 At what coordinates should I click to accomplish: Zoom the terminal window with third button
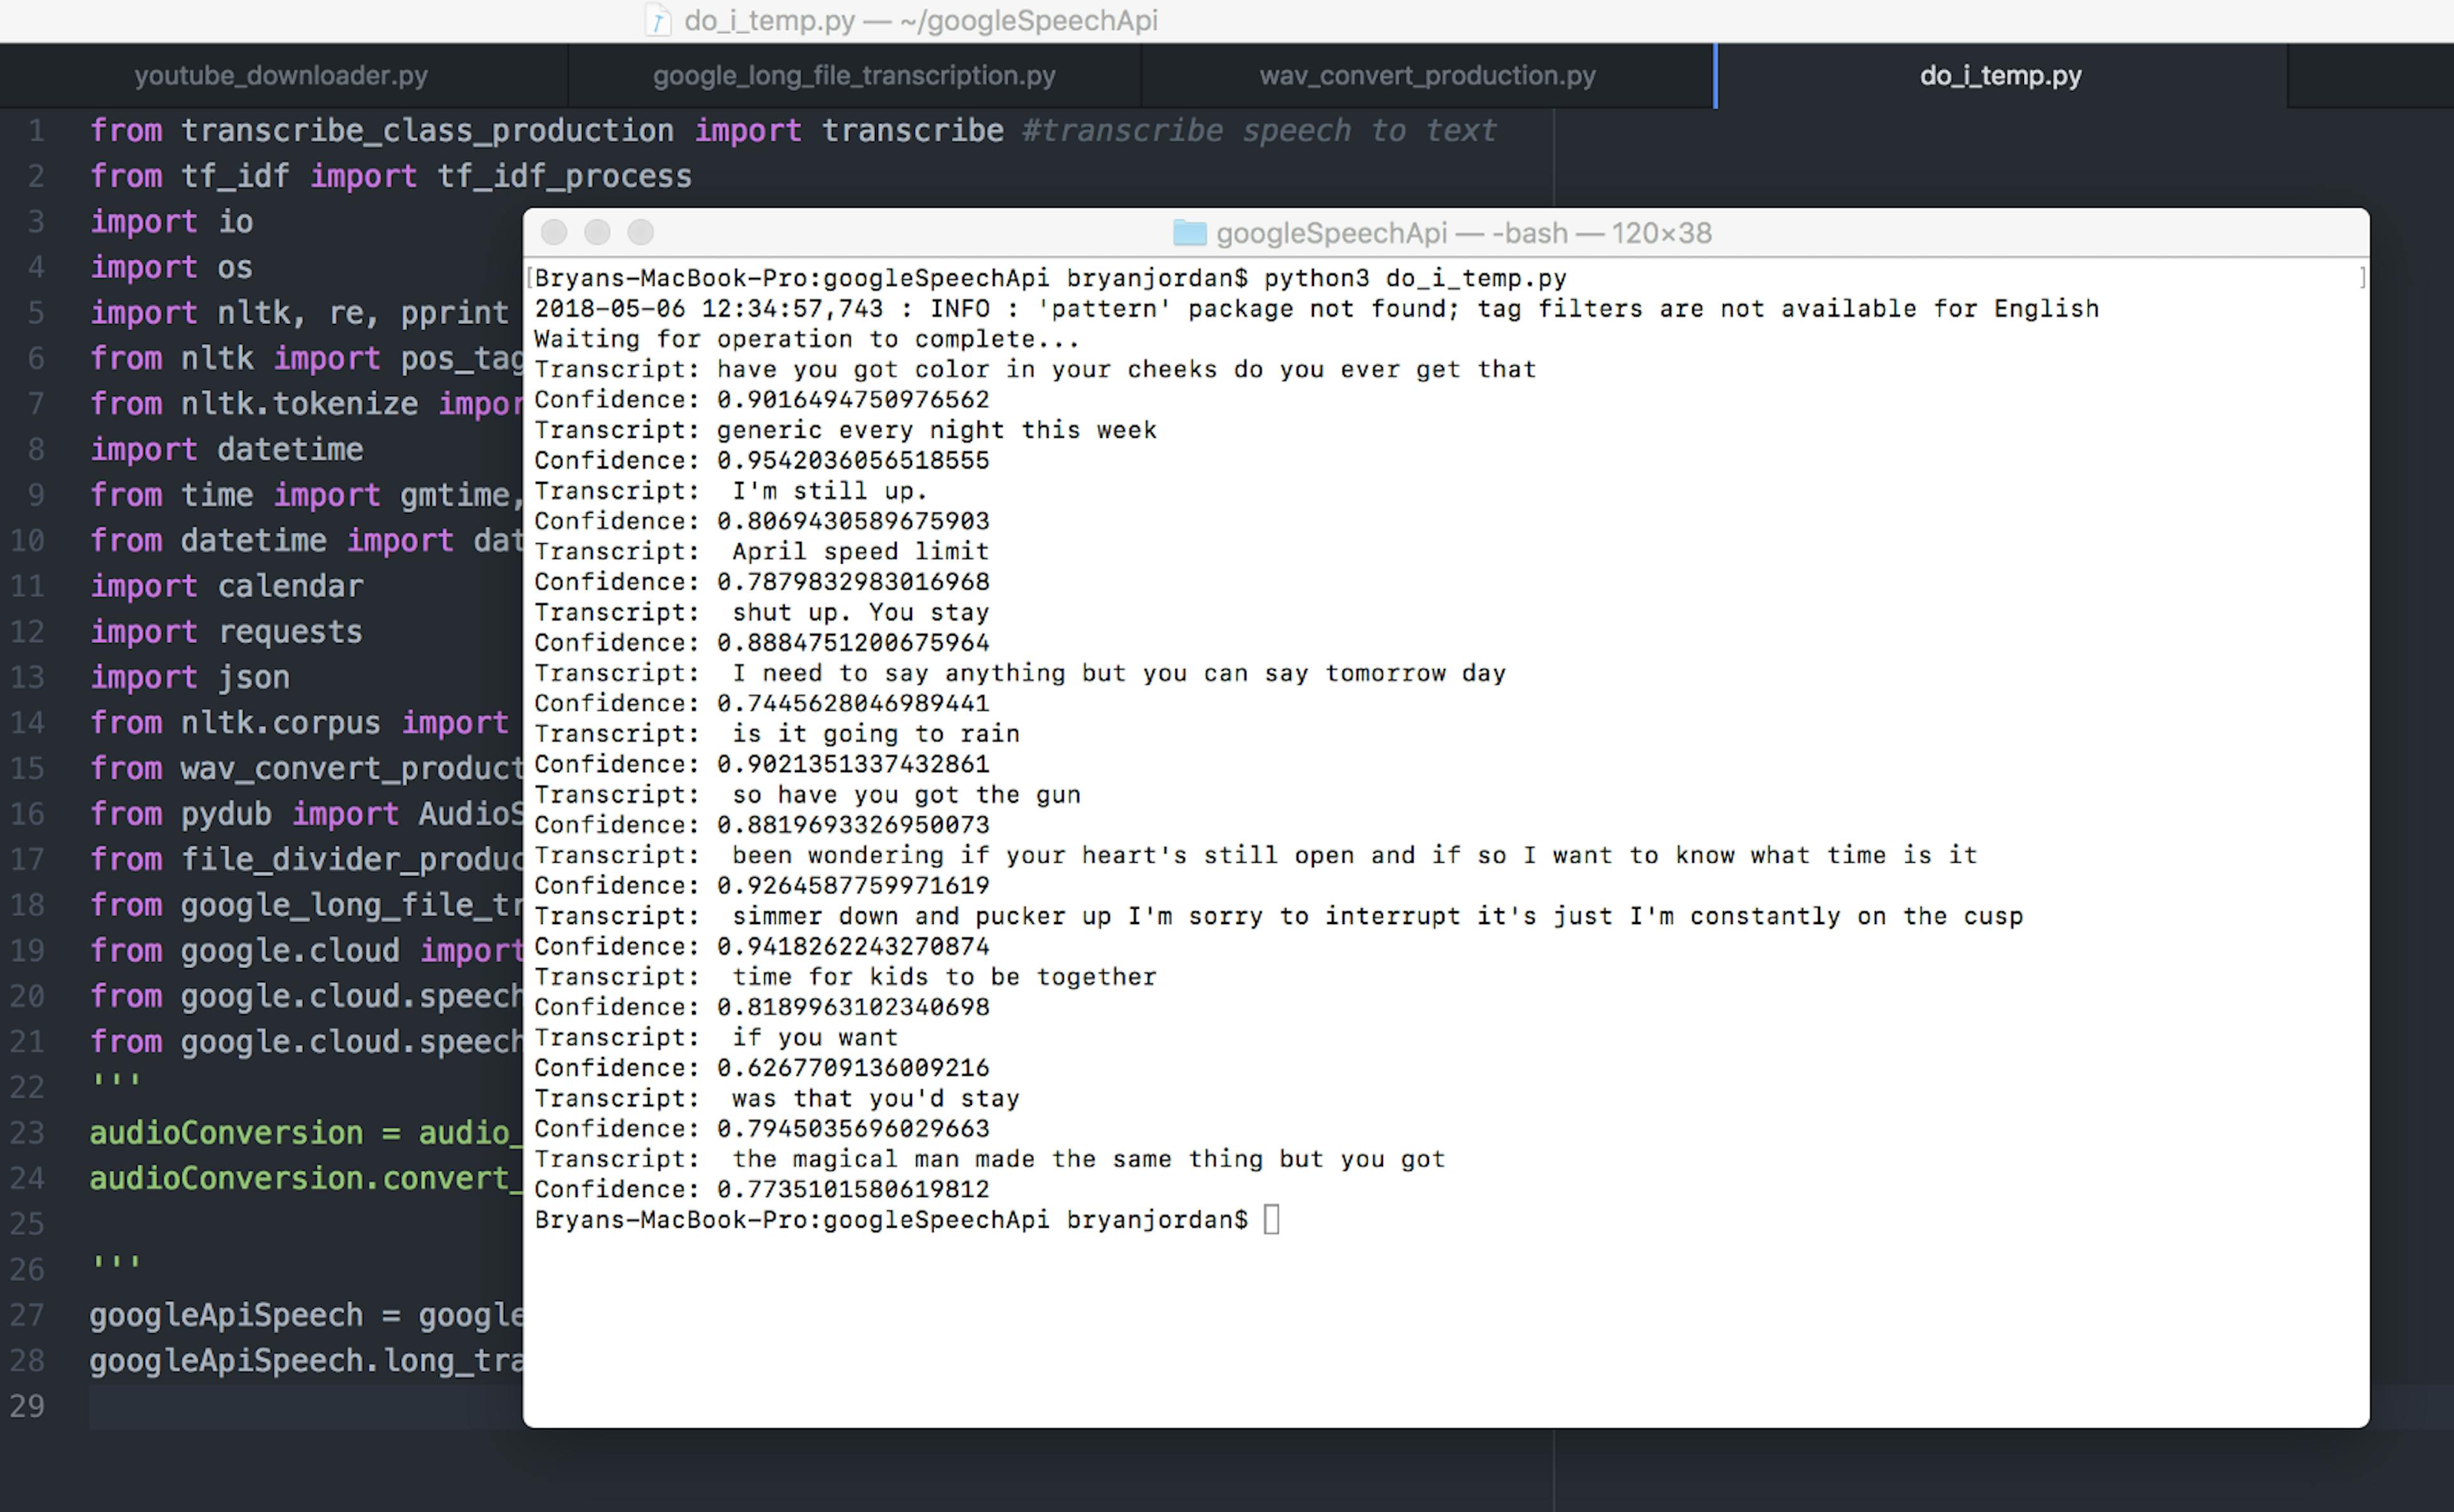[x=641, y=233]
